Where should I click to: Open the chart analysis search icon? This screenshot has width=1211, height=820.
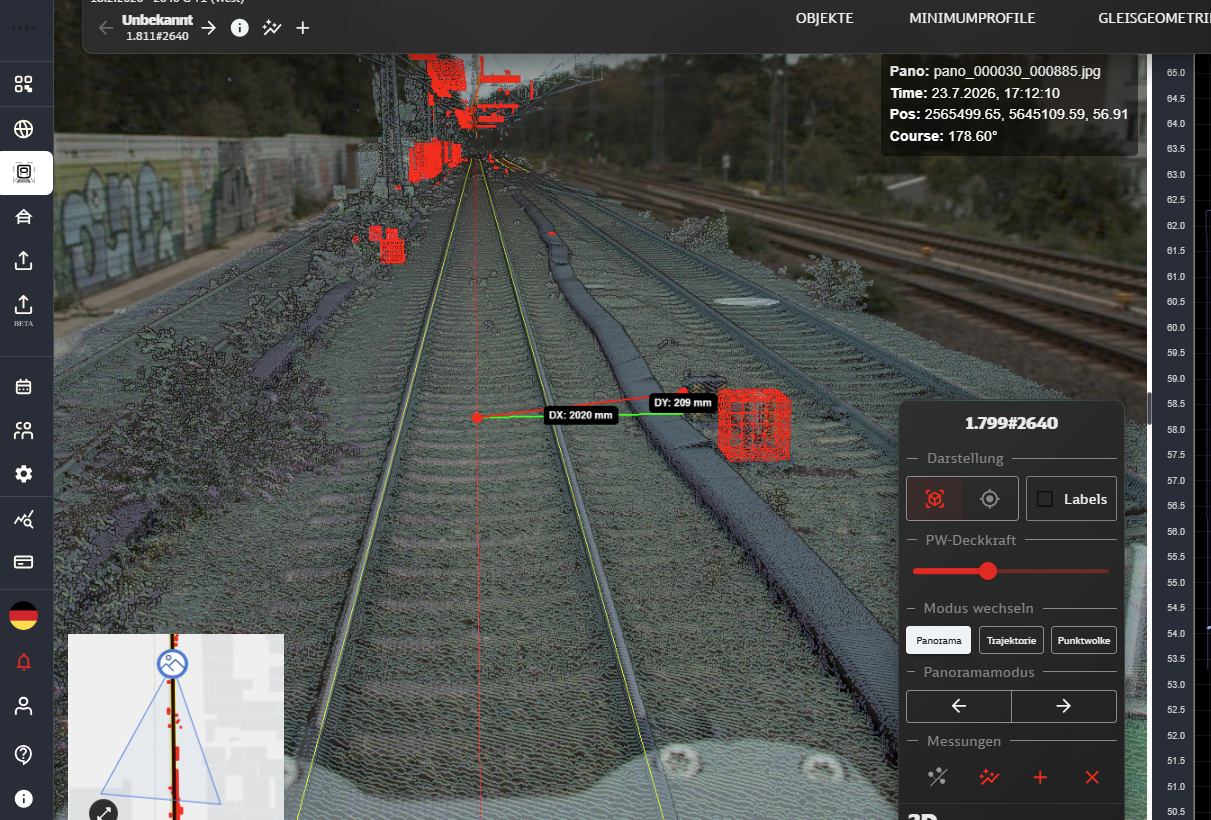pos(24,519)
